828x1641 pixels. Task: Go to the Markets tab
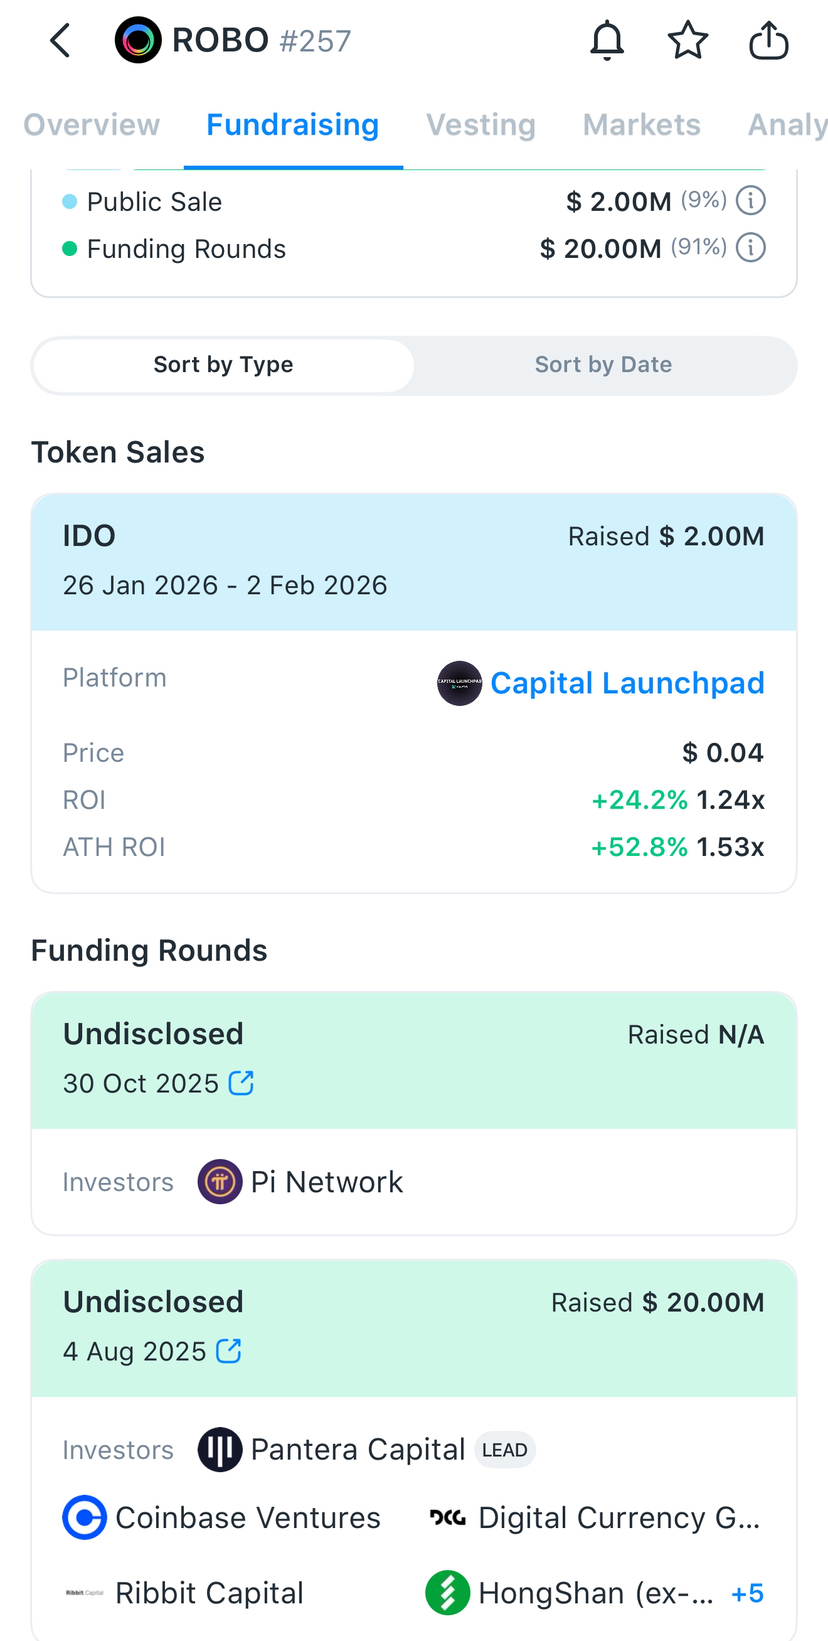[x=642, y=125]
